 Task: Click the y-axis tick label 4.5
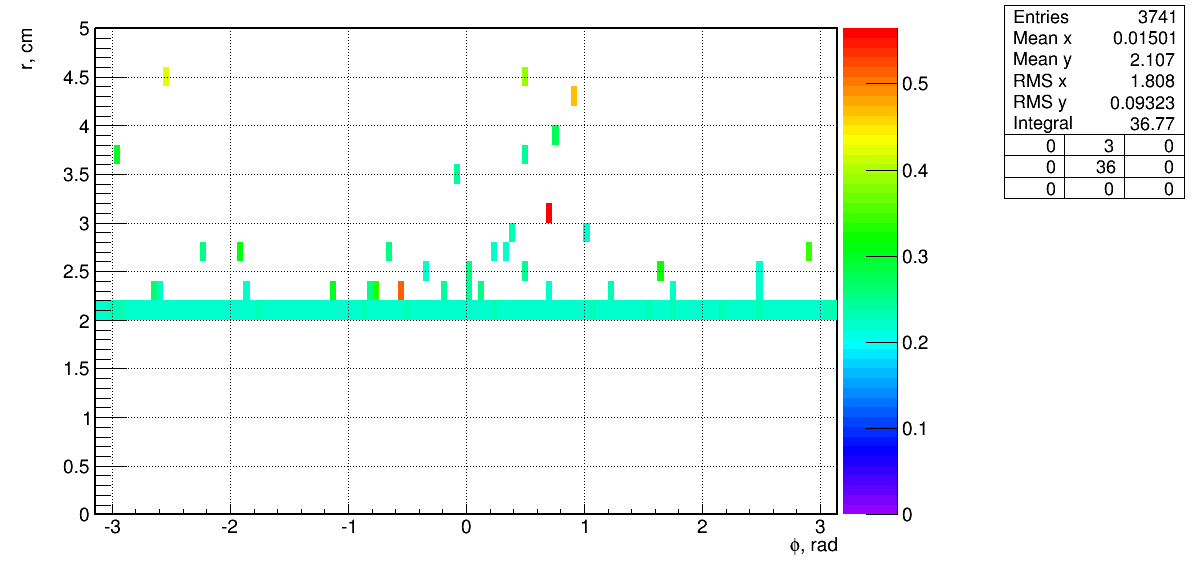coord(76,77)
